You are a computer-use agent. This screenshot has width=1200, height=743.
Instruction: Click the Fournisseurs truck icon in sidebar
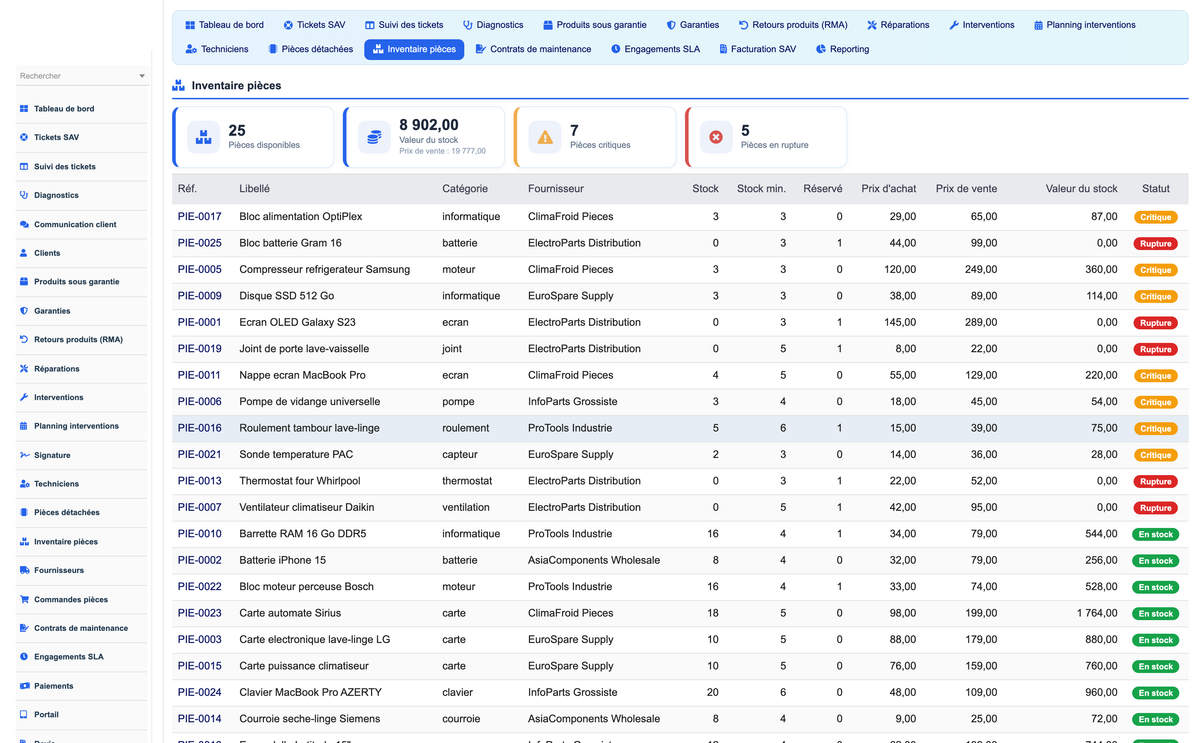(24, 571)
